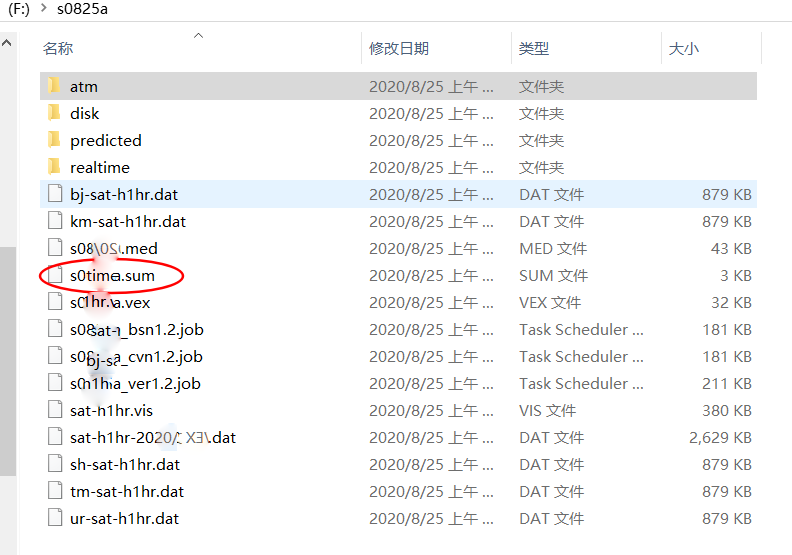The height and width of the screenshot is (555, 792).
Task: Select file name starting sat-h1hr-2020
Action: pyautogui.click(x=153, y=438)
